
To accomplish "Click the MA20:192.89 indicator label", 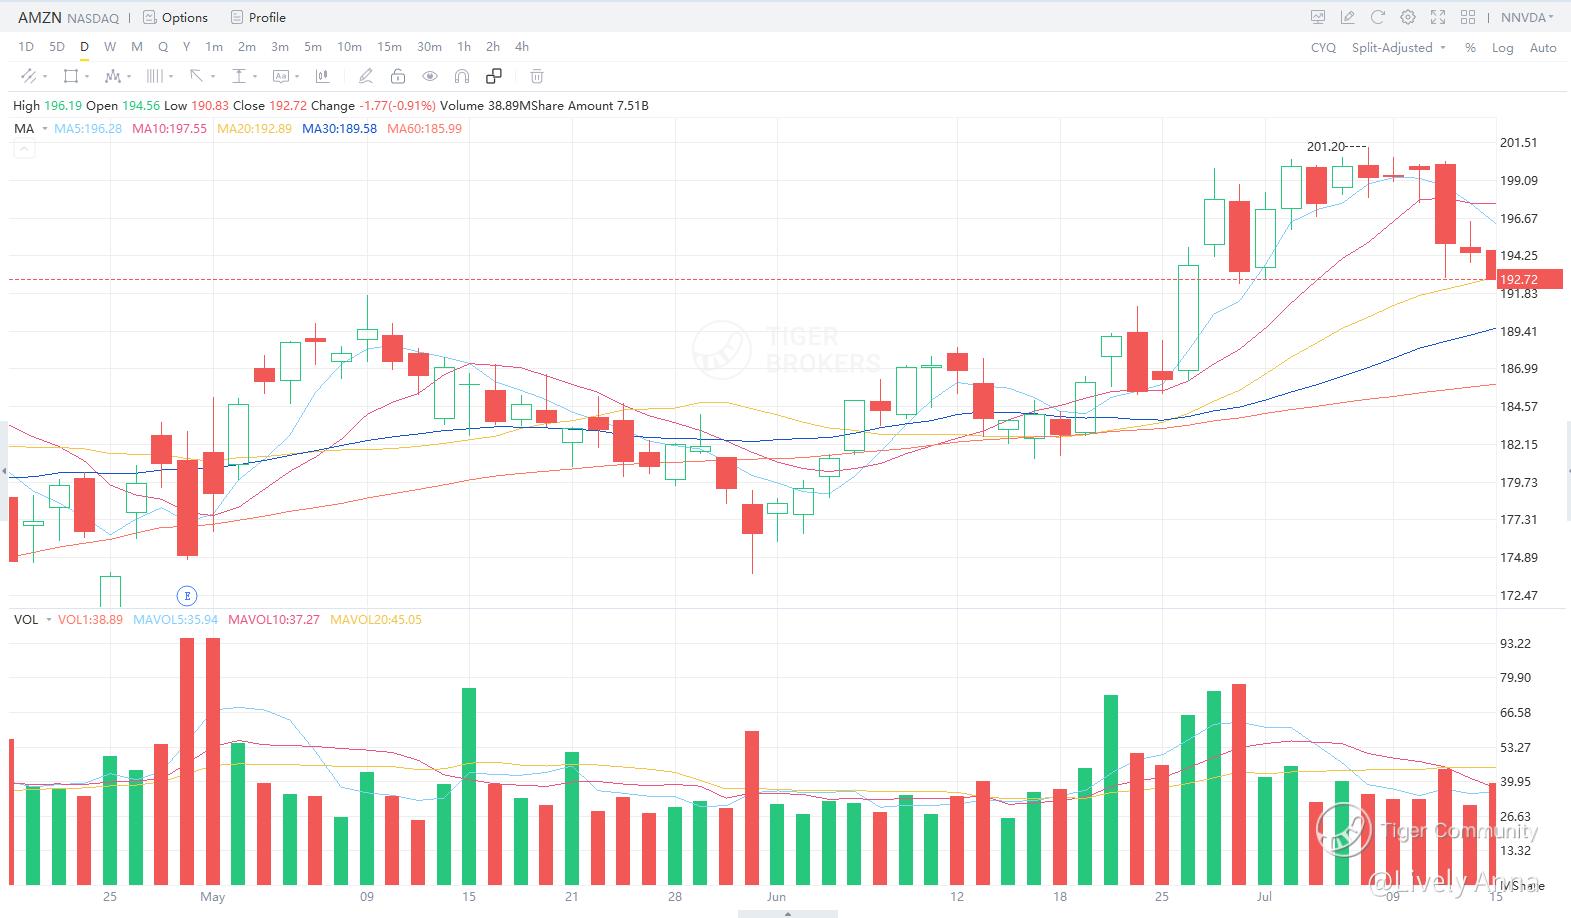I will (254, 128).
